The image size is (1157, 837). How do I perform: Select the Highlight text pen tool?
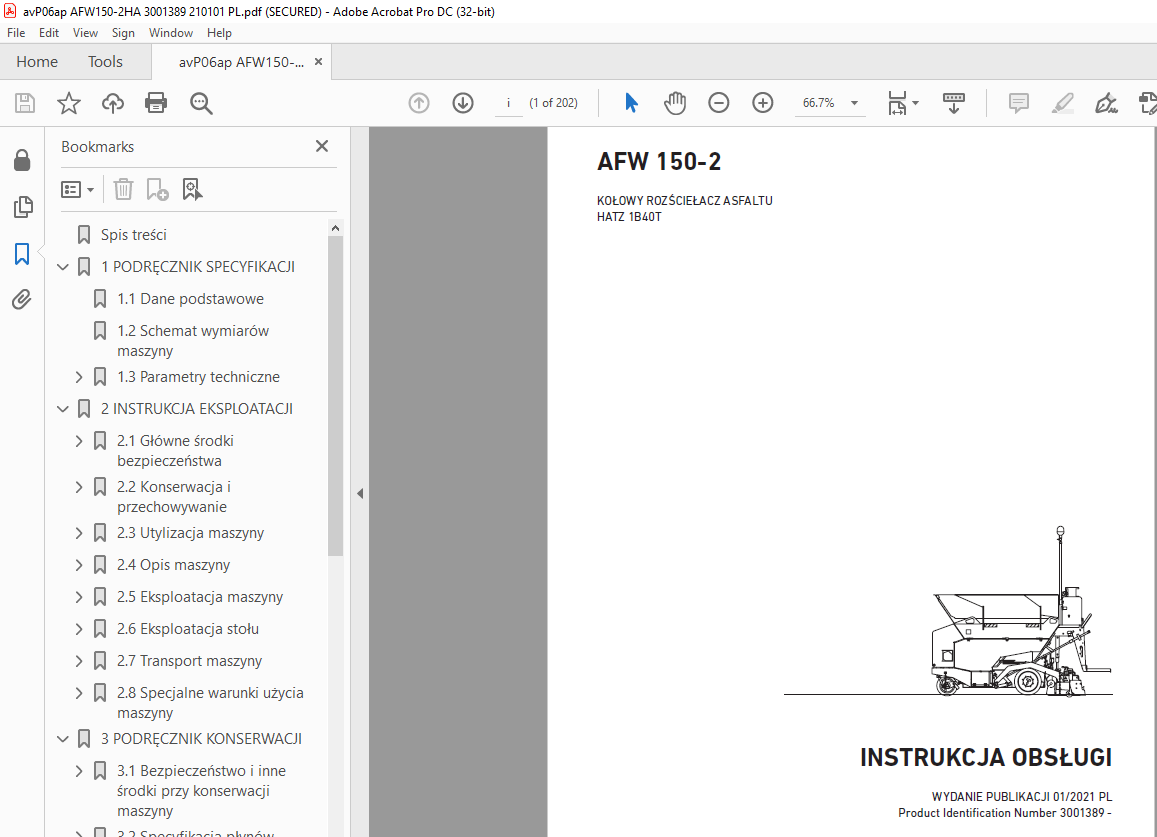pos(1063,103)
